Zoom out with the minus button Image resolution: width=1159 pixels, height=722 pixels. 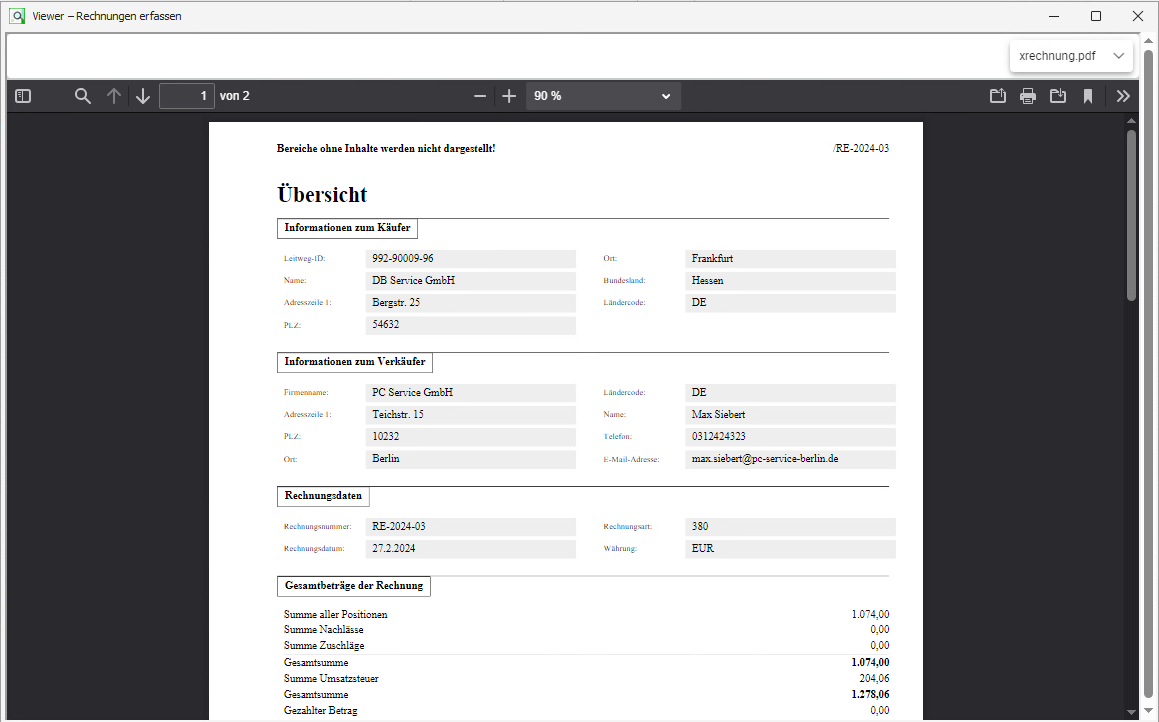[480, 96]
